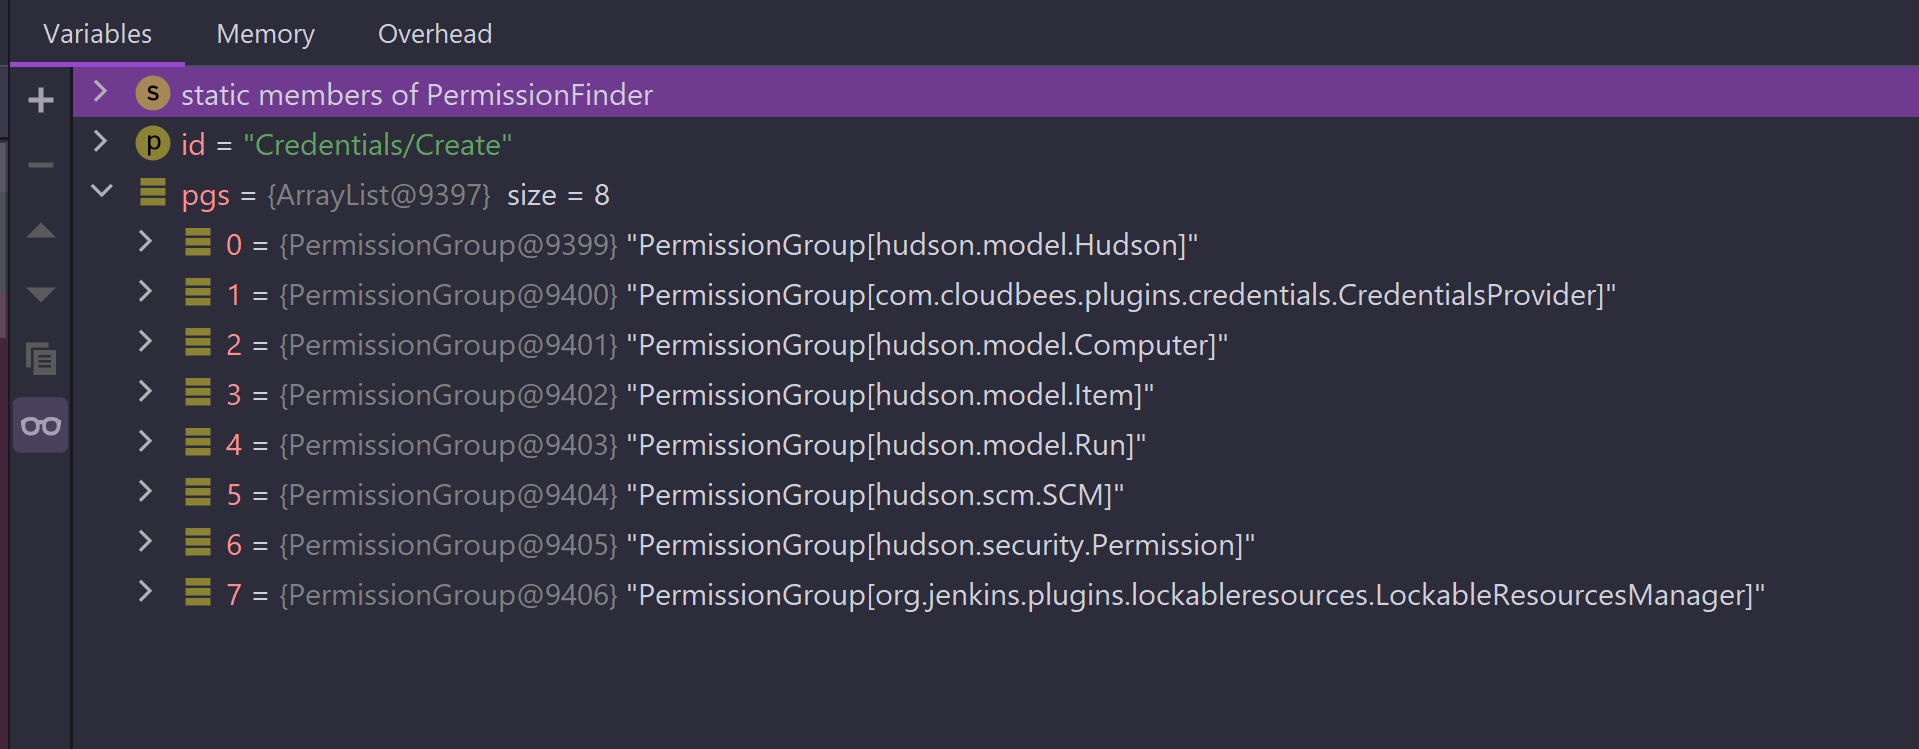Toggle the glasses watches view icon
Image resolution: width=1919 pixels, height=749 pixels.
(40, 424)
